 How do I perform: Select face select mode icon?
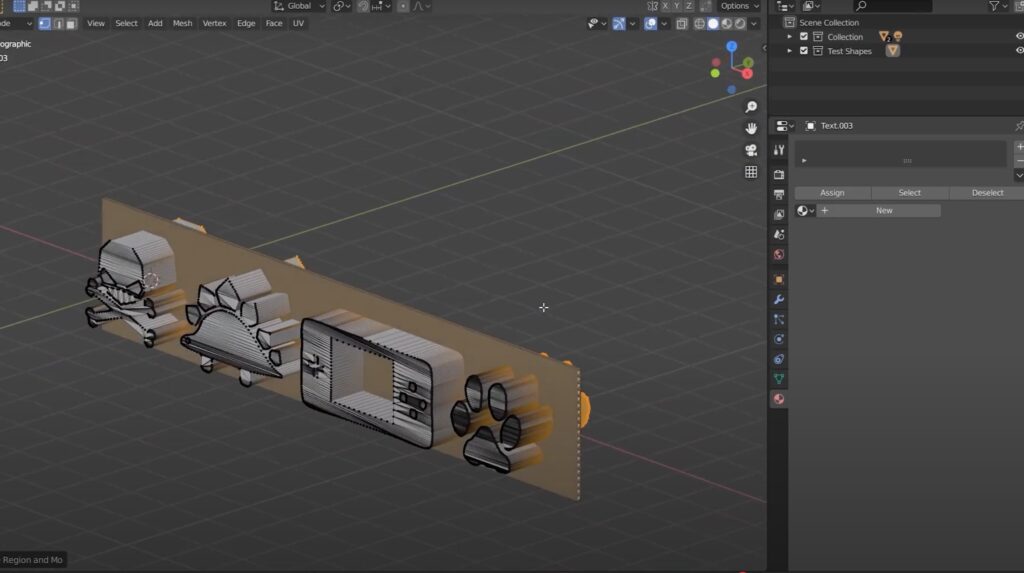pyautogui.click(x=71, y=24)
